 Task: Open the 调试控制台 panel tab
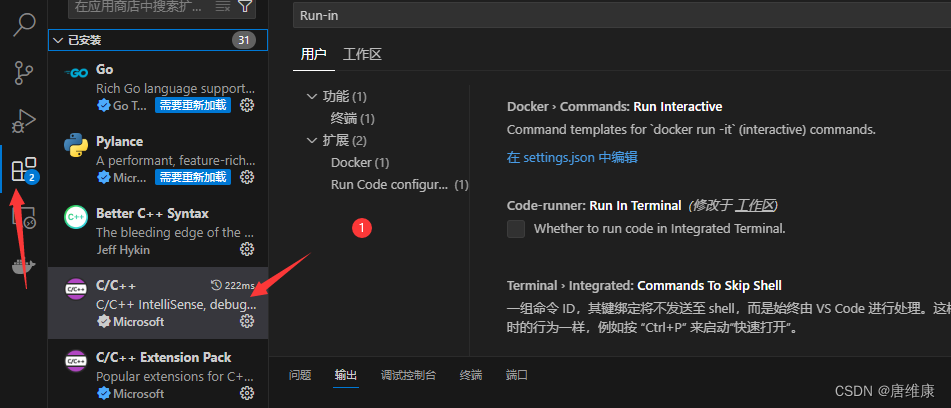click(408, 375)
